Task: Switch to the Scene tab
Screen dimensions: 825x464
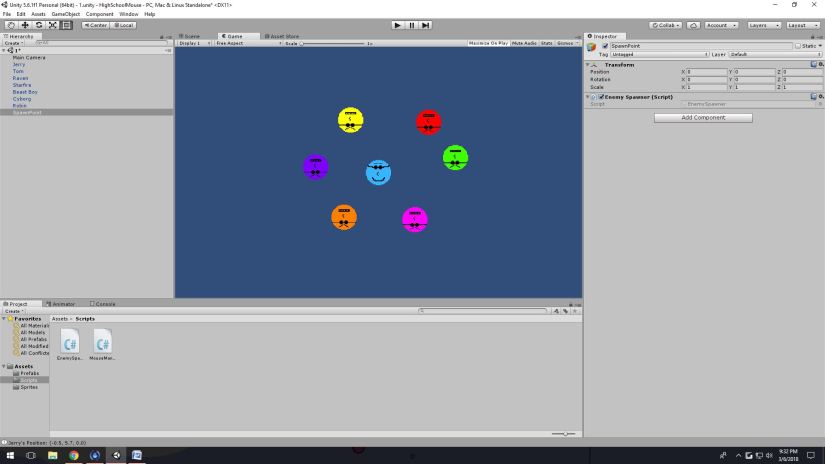Action: point(190,36)
